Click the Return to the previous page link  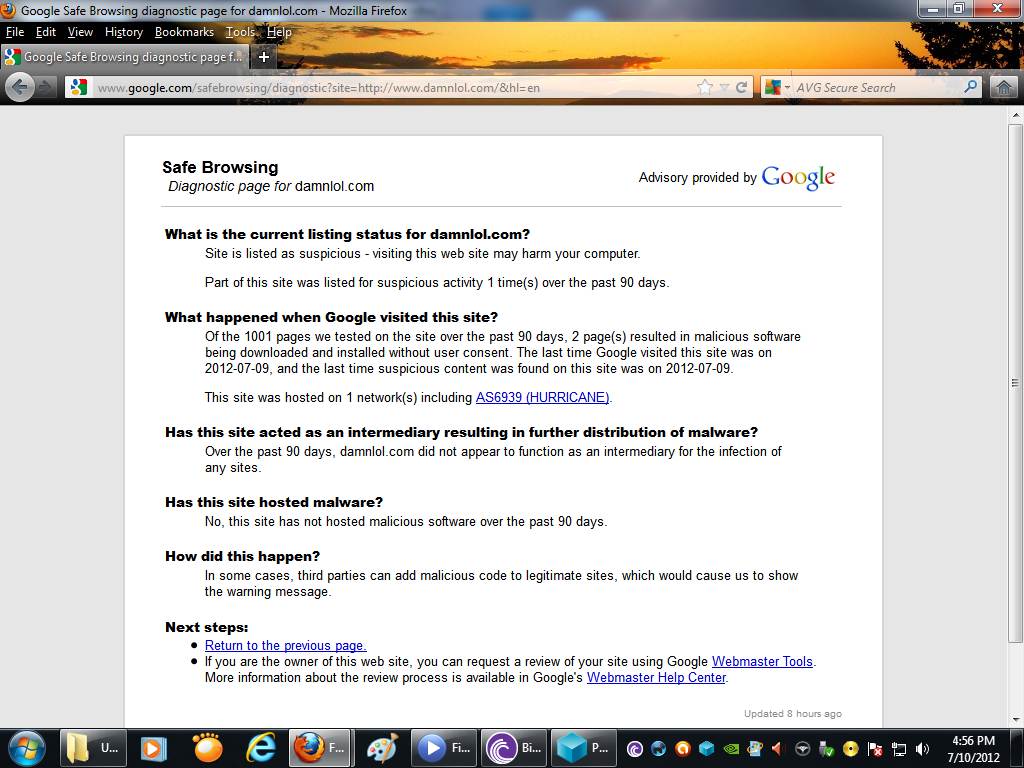click(285, 646)
